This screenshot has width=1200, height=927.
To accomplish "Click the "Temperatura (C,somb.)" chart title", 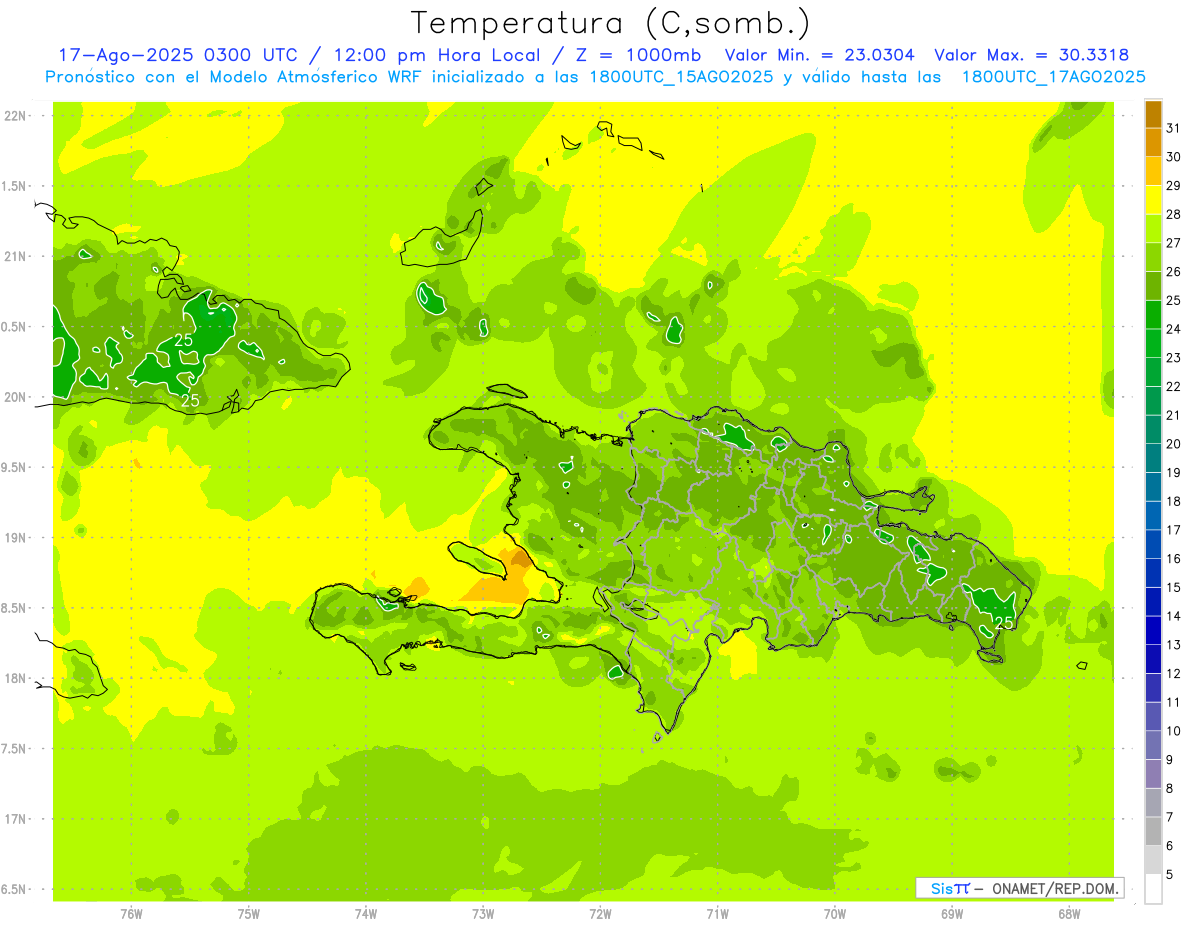I will click(610, 23).
